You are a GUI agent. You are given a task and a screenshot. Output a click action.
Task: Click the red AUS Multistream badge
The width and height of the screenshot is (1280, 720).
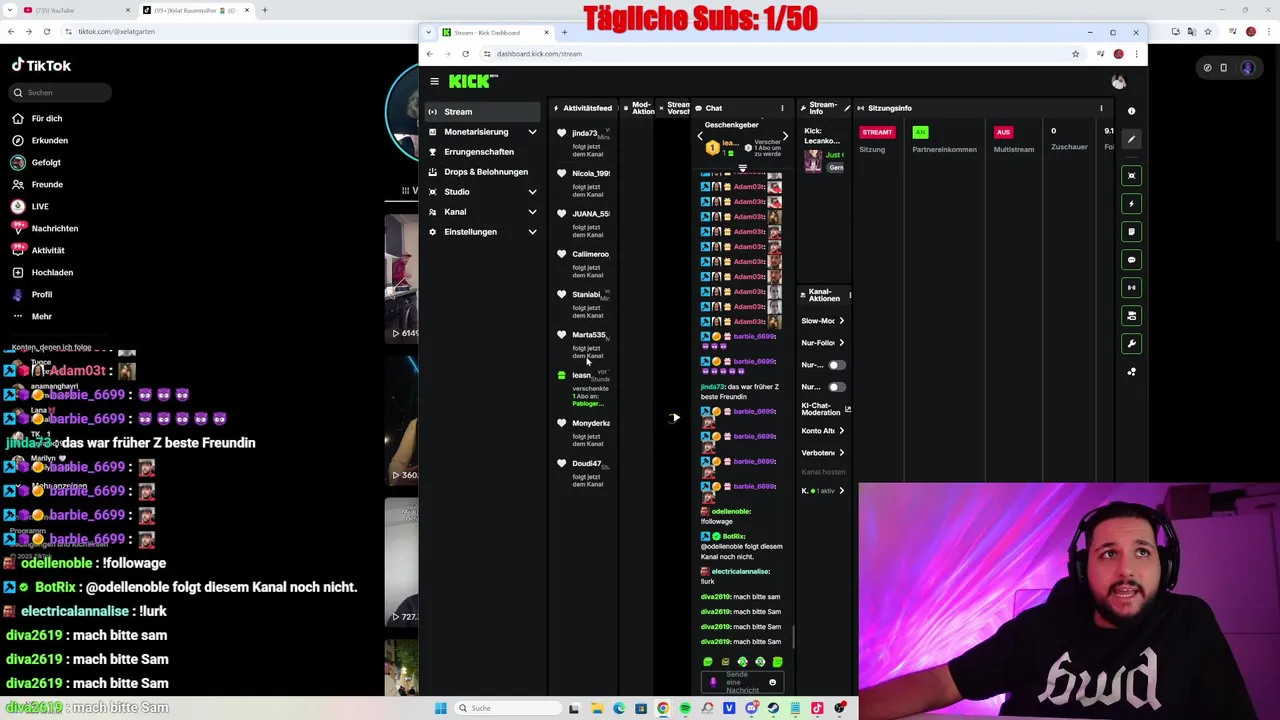pos(1003,132)
